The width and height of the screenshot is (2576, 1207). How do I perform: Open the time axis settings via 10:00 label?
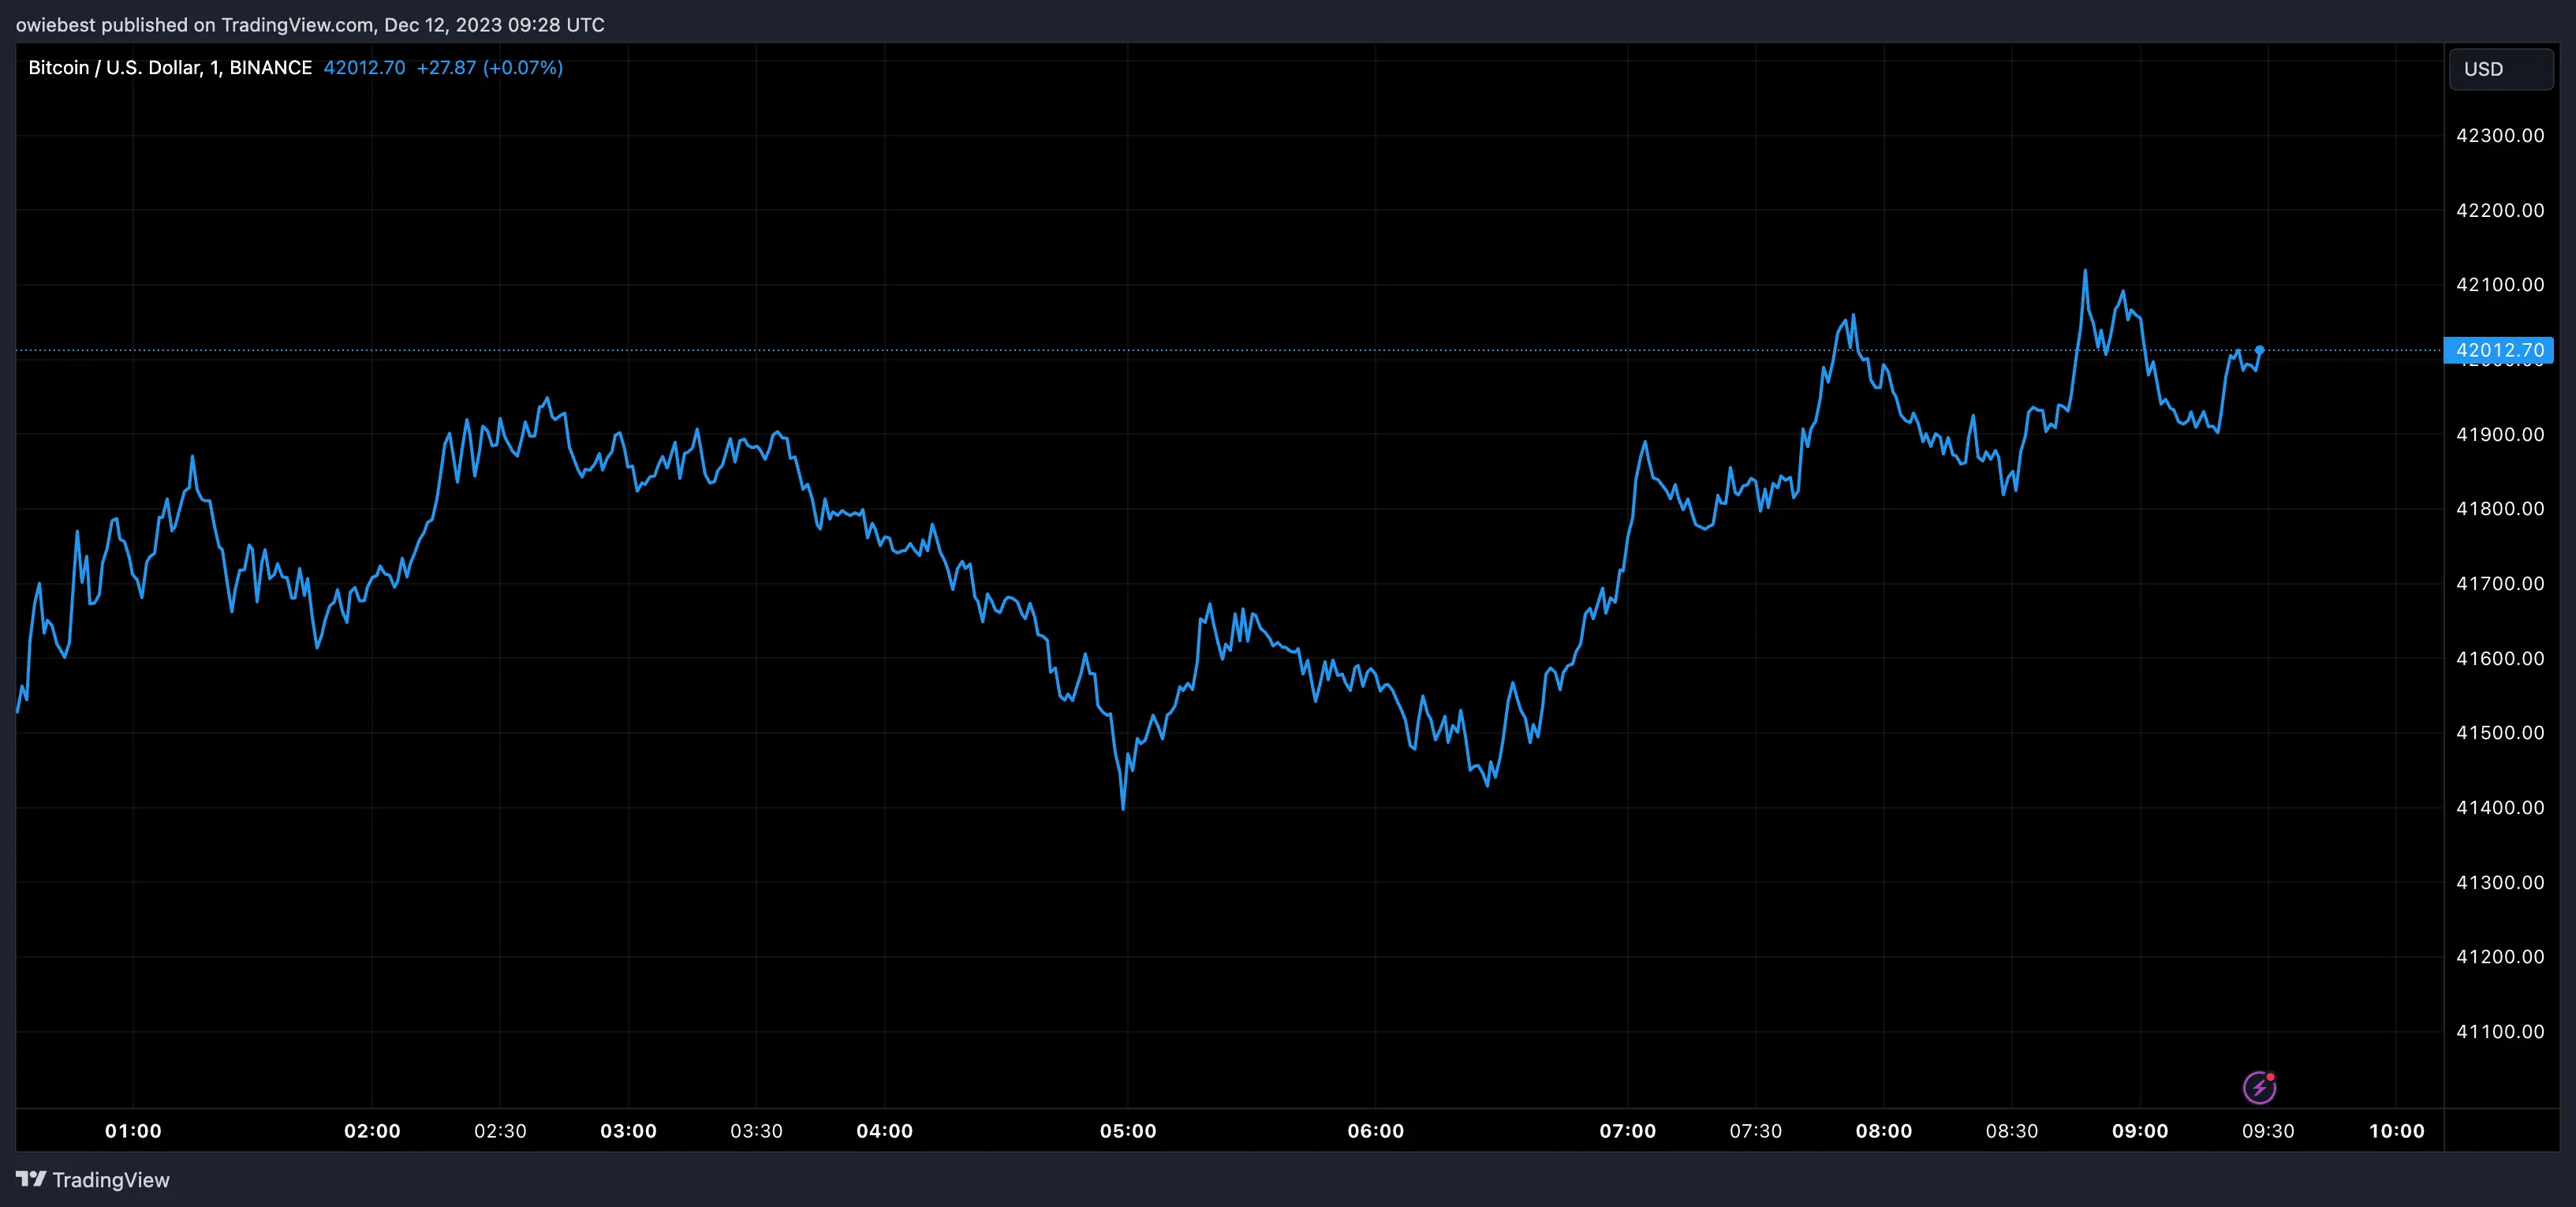pyautogui.click(x=2399, y=1131)
